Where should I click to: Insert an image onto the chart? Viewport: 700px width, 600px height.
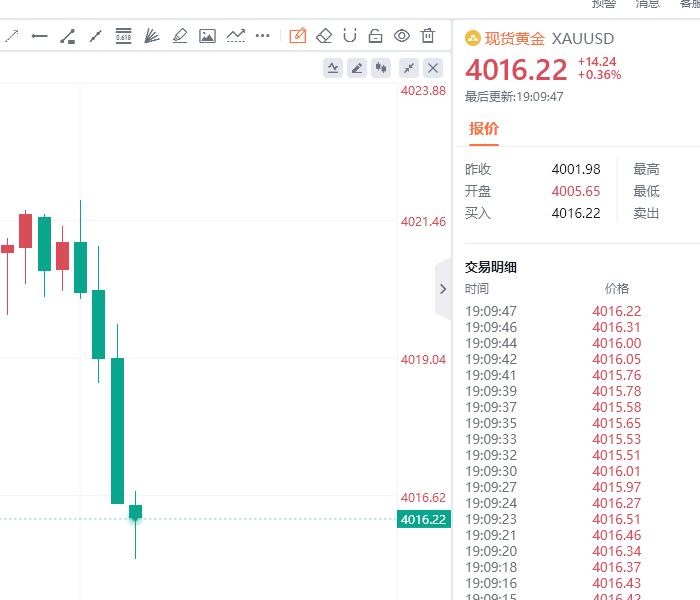pyautogui.click(x=208, y=36)
